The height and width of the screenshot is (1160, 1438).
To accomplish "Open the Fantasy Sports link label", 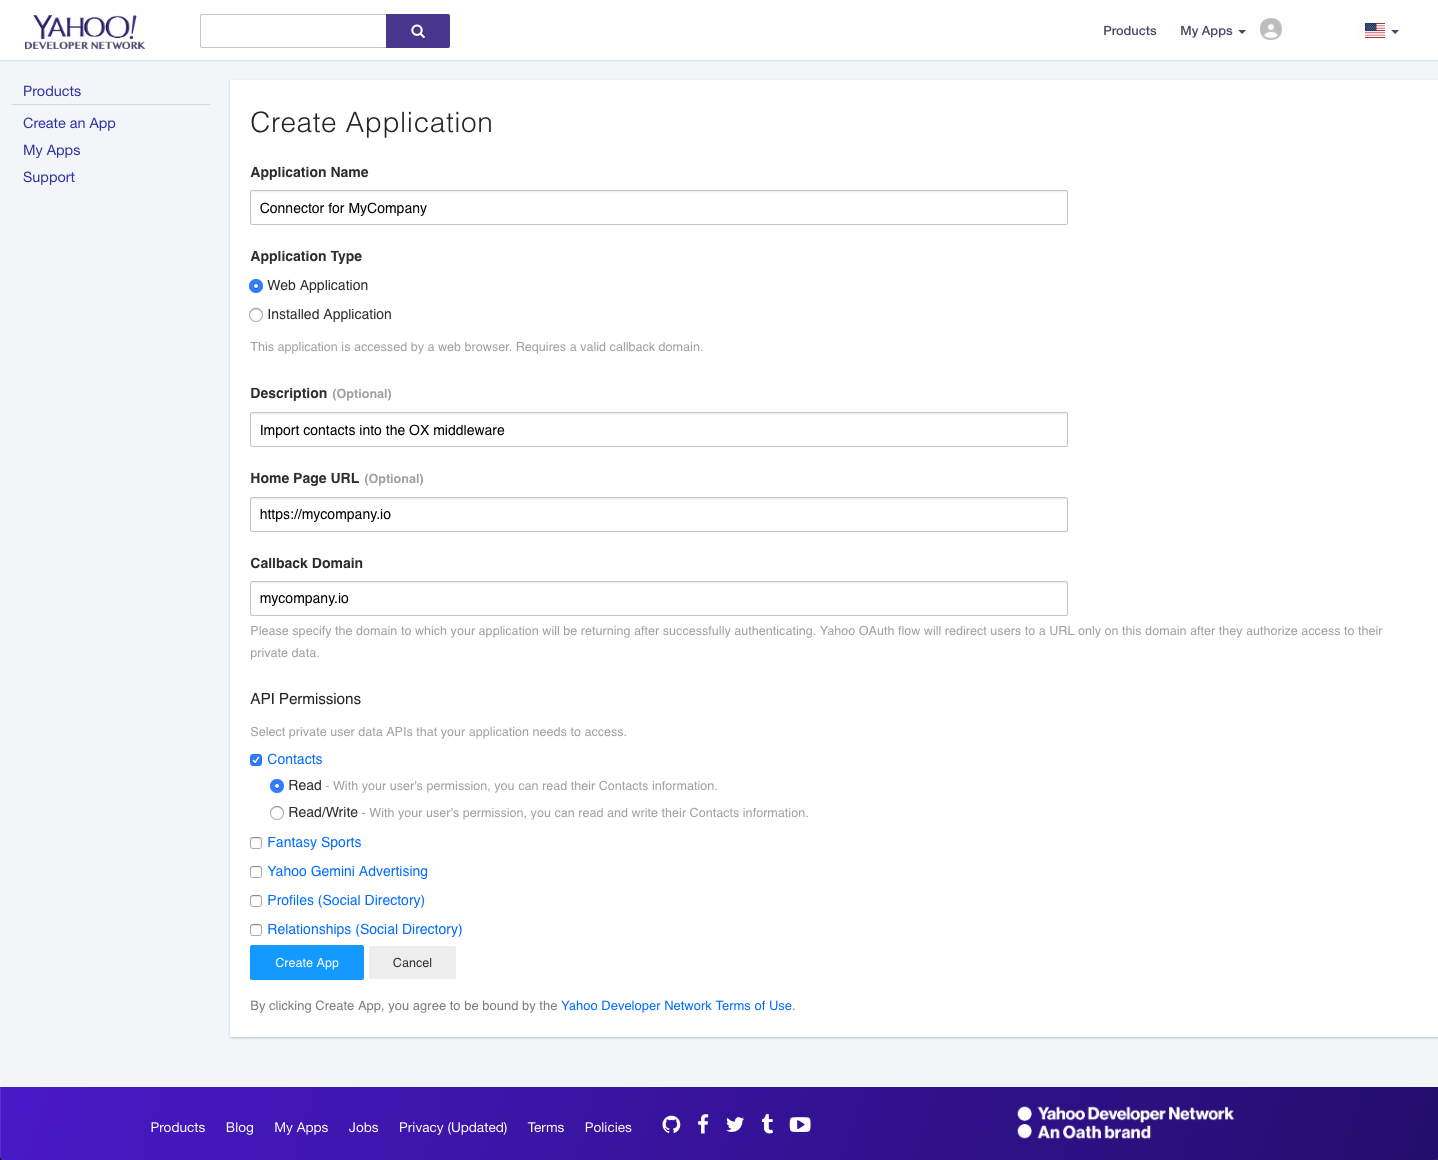I will 314,843.
